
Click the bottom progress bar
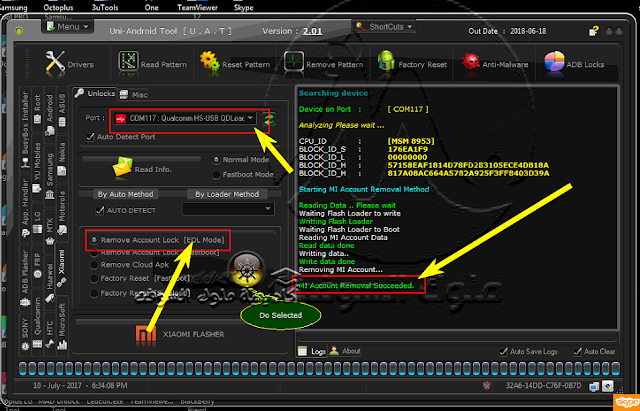pos(319,368)
